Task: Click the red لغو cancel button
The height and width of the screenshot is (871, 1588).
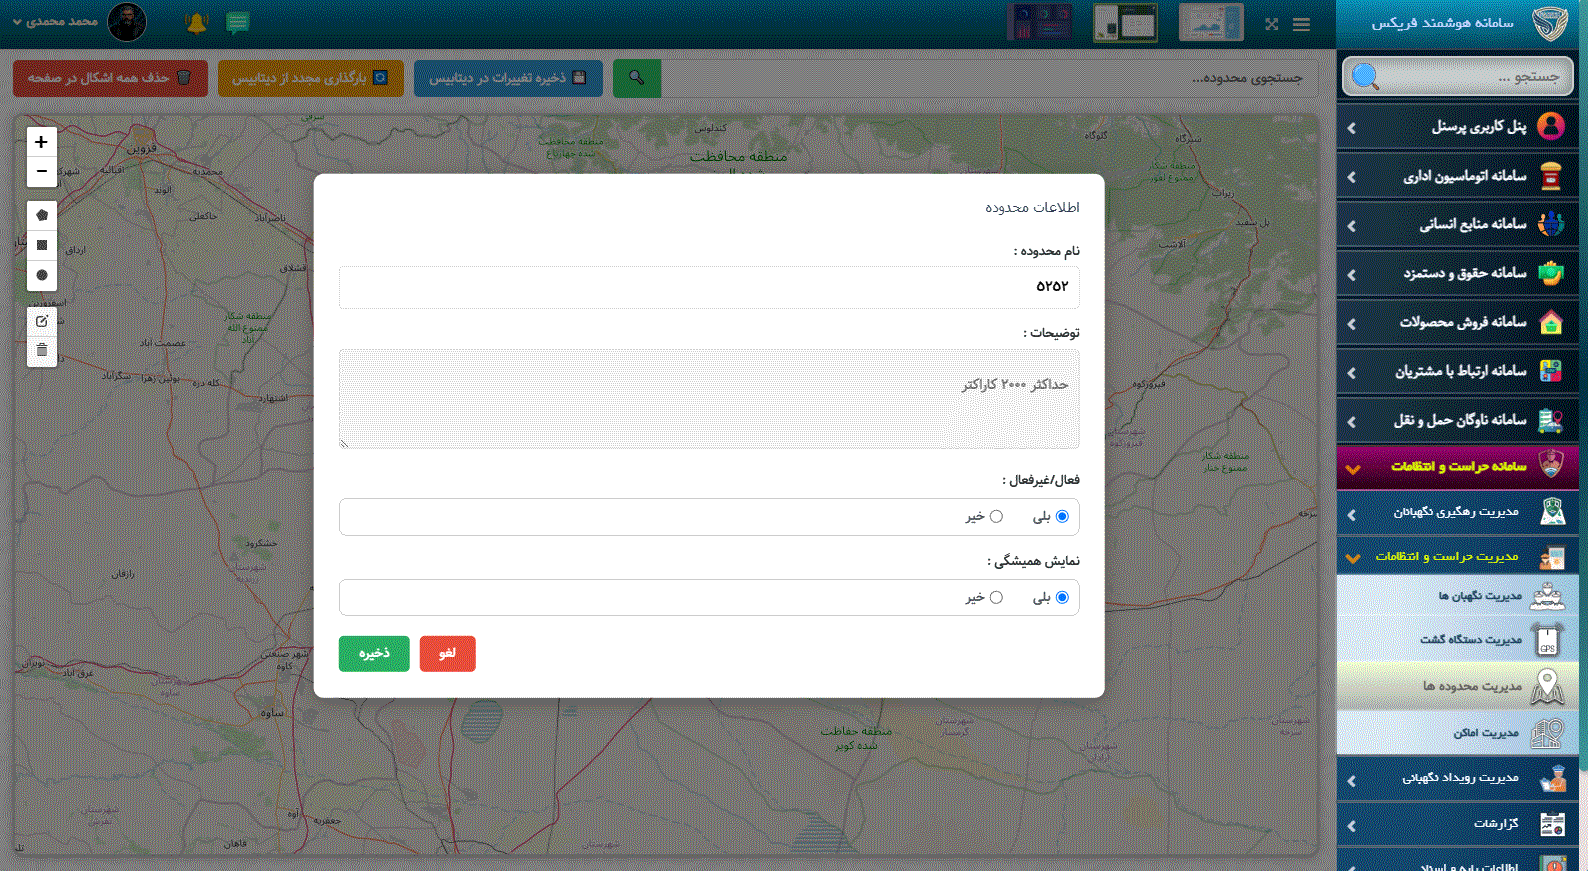Action: (447, 653)
